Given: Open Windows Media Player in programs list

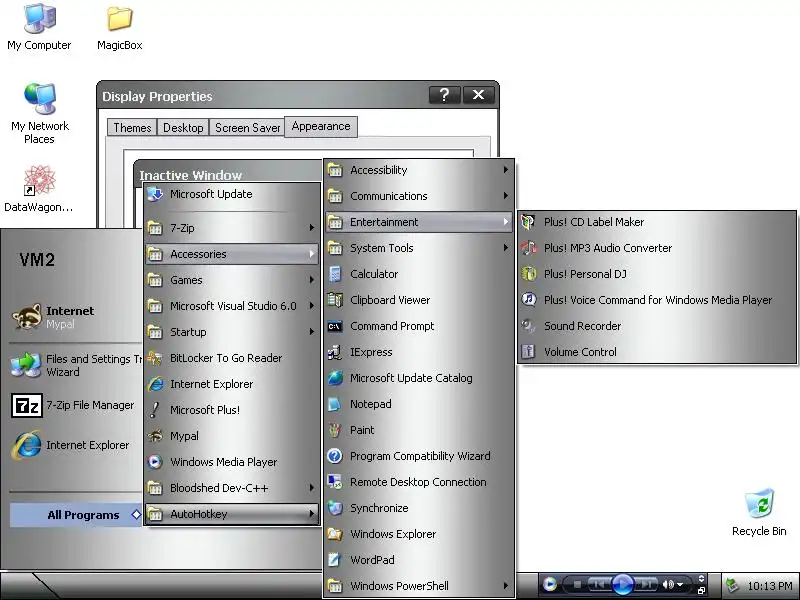Looking at the screenshot, I should tap(232, 462).
